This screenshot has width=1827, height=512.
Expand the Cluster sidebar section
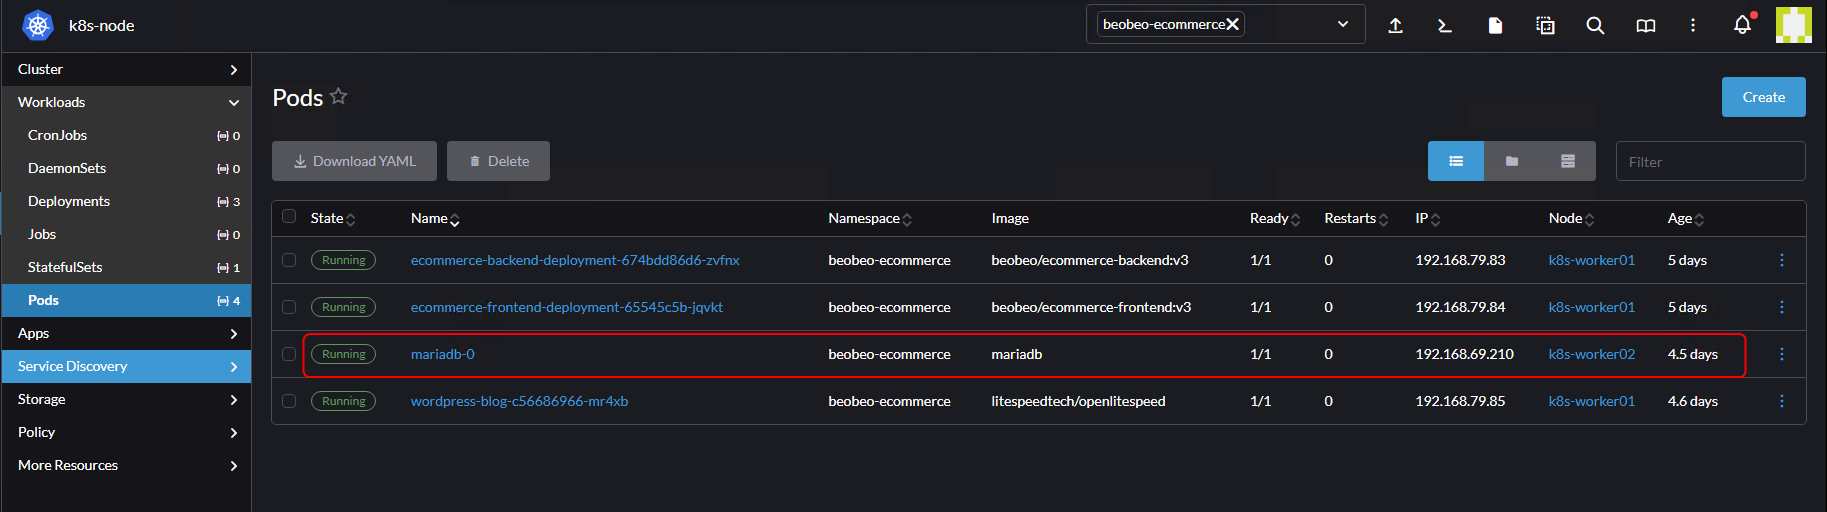click(x=126, y=69)
